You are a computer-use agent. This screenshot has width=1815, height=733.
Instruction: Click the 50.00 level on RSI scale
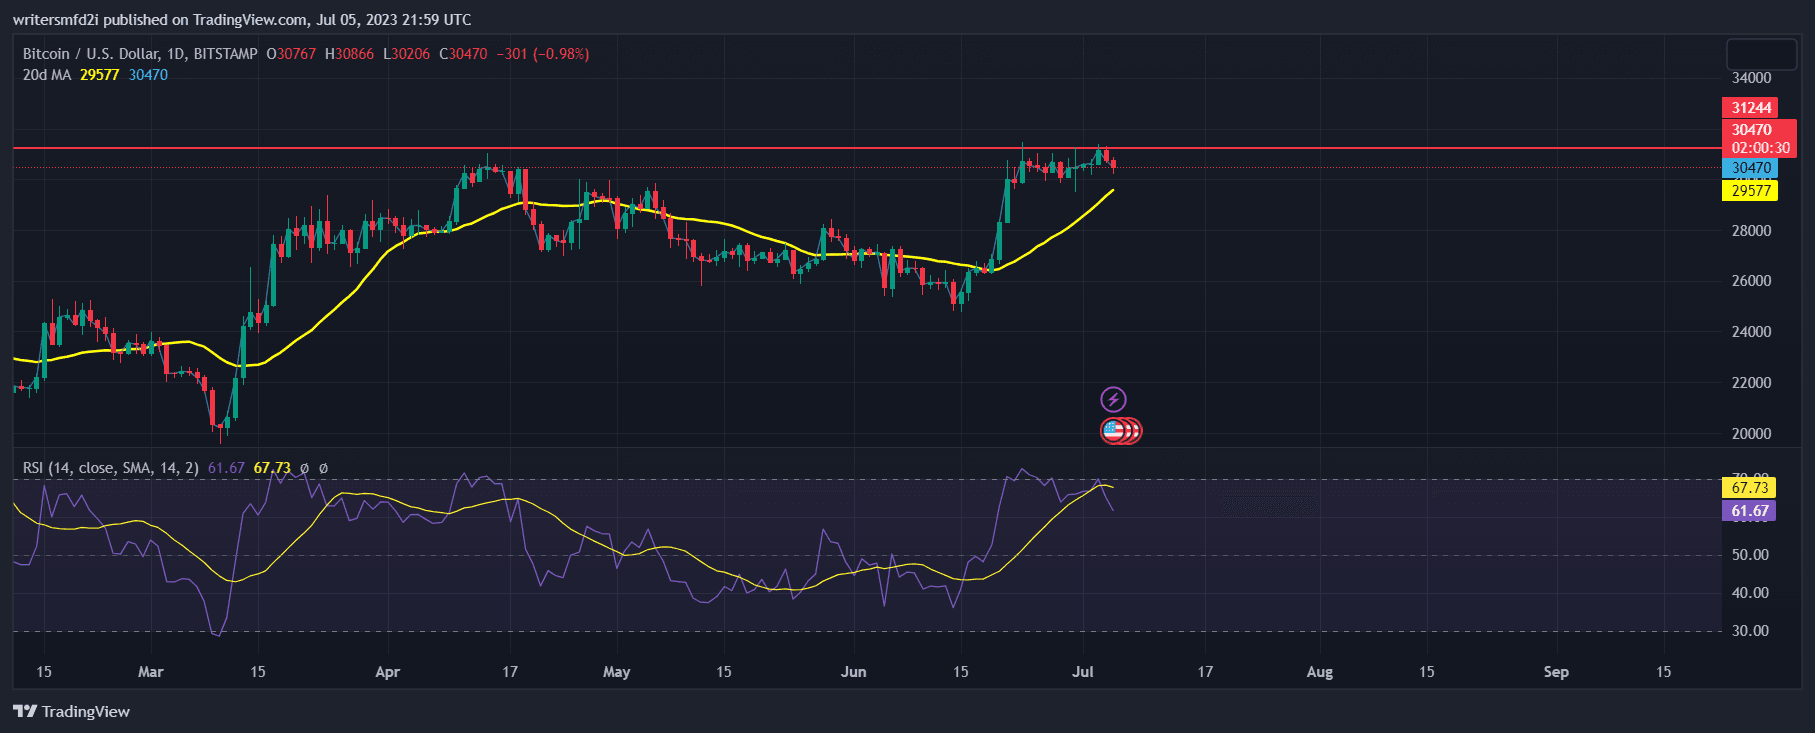[x=1750, y=555]
